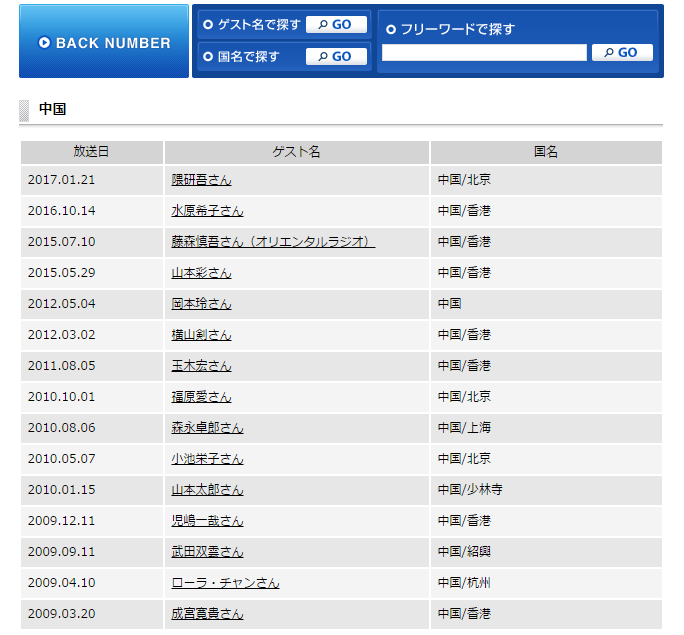This screenshot has height=635, width=684.
Task: Open guest link ローラ・チャンさん
Action: (225, 582)
